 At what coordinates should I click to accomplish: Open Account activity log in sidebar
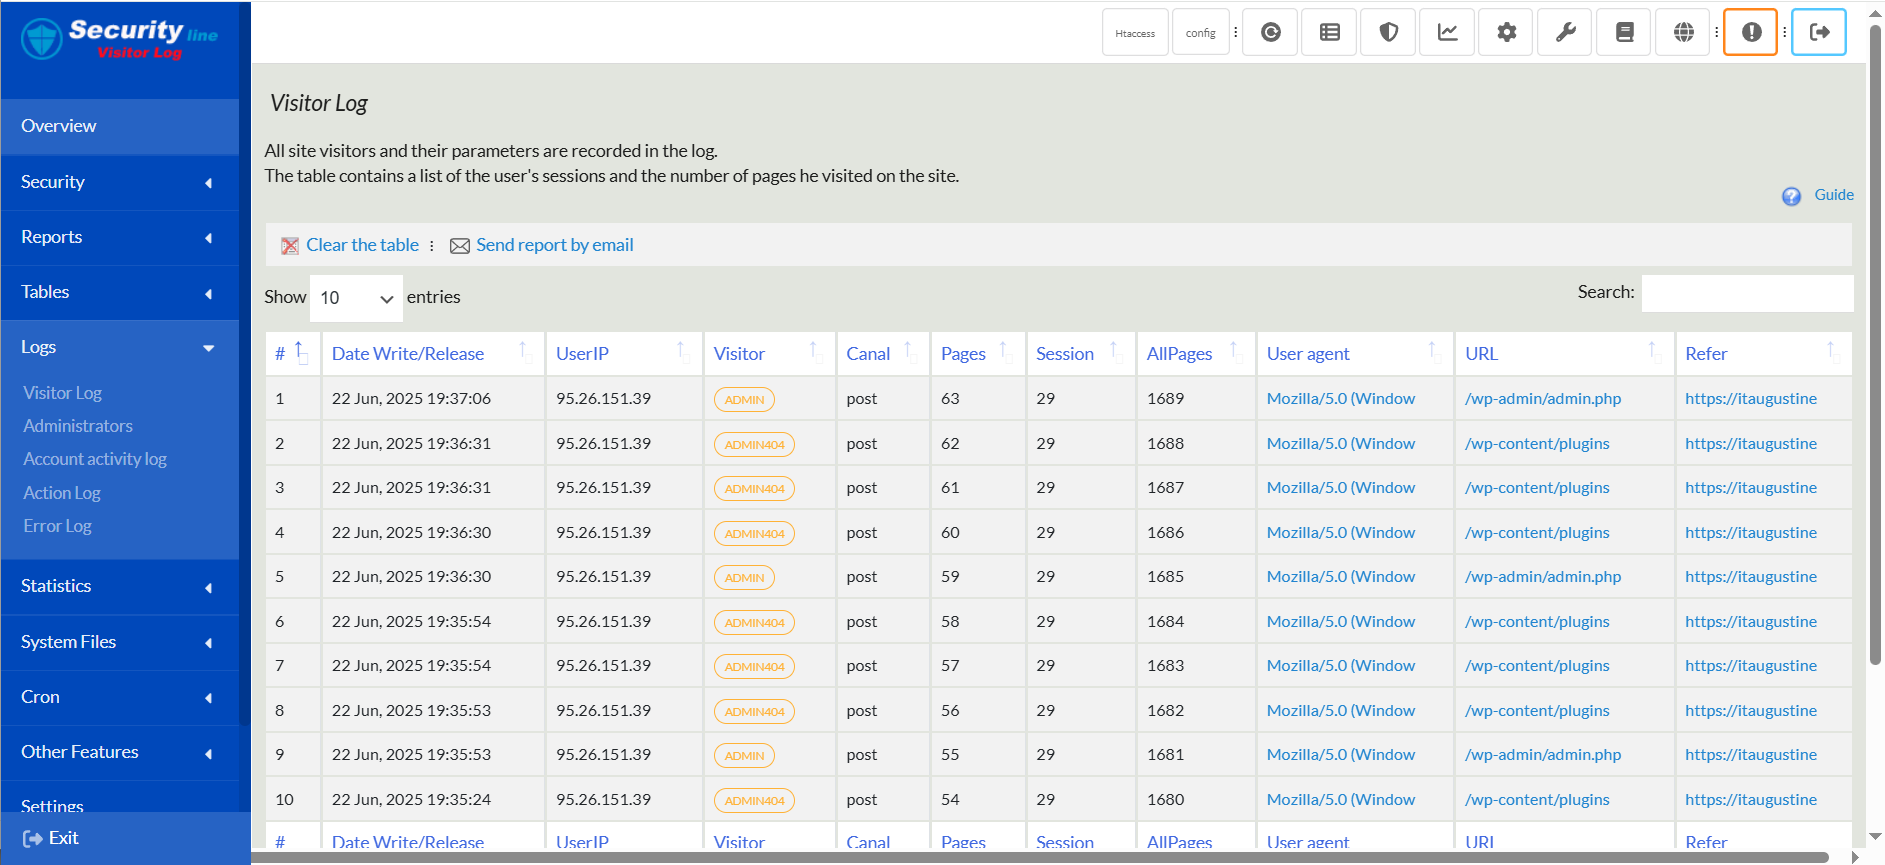95,459
